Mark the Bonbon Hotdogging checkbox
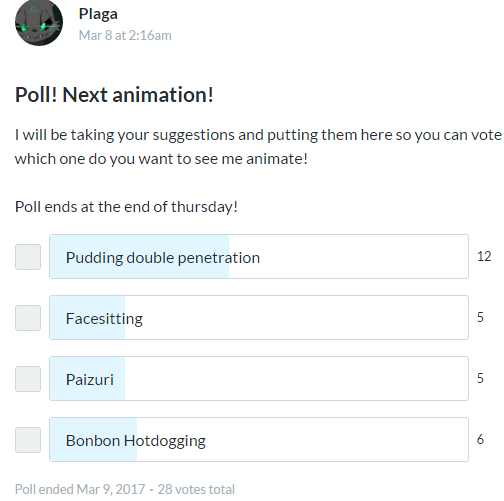 coord(28,440)
